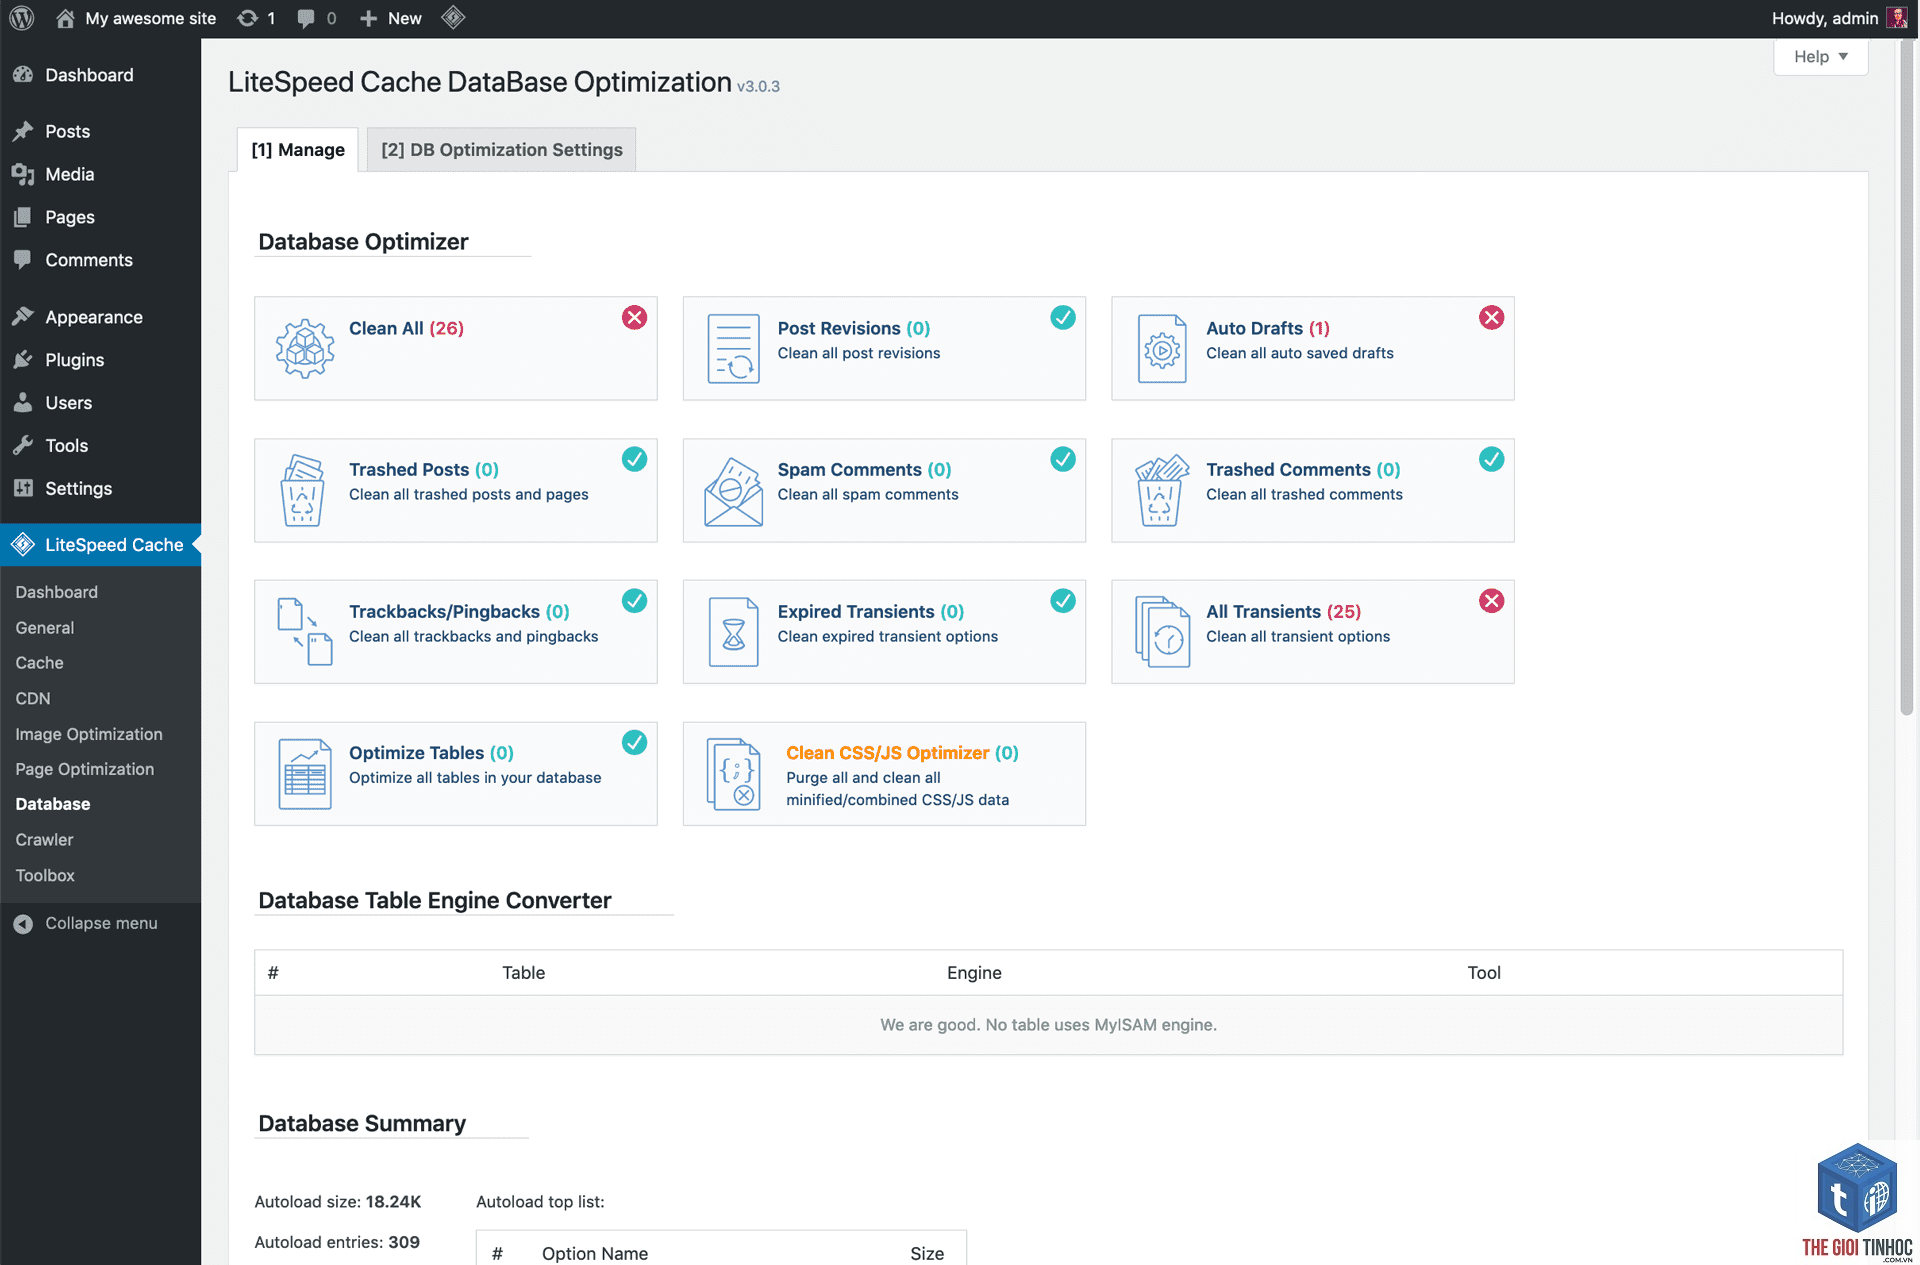The height and width of the screenshot is (1265, 1920).
Task: Click the Optimize Tables chart icon
Action: point(305,774)
